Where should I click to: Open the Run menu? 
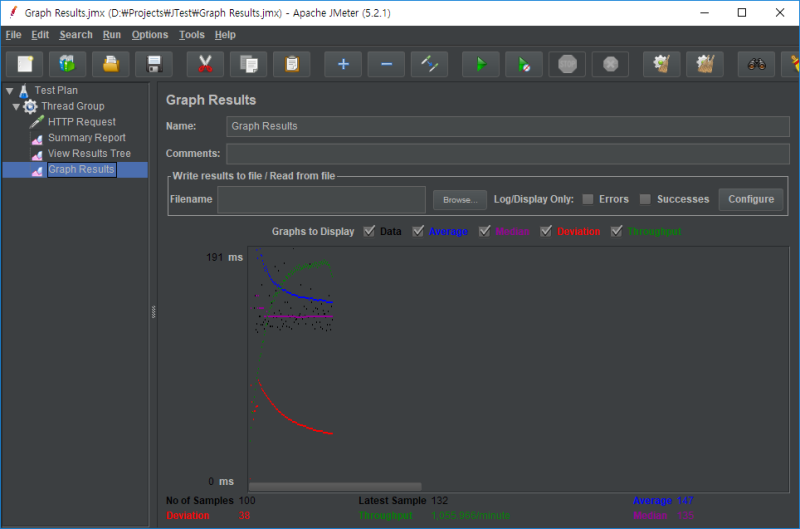pos(112,35)
